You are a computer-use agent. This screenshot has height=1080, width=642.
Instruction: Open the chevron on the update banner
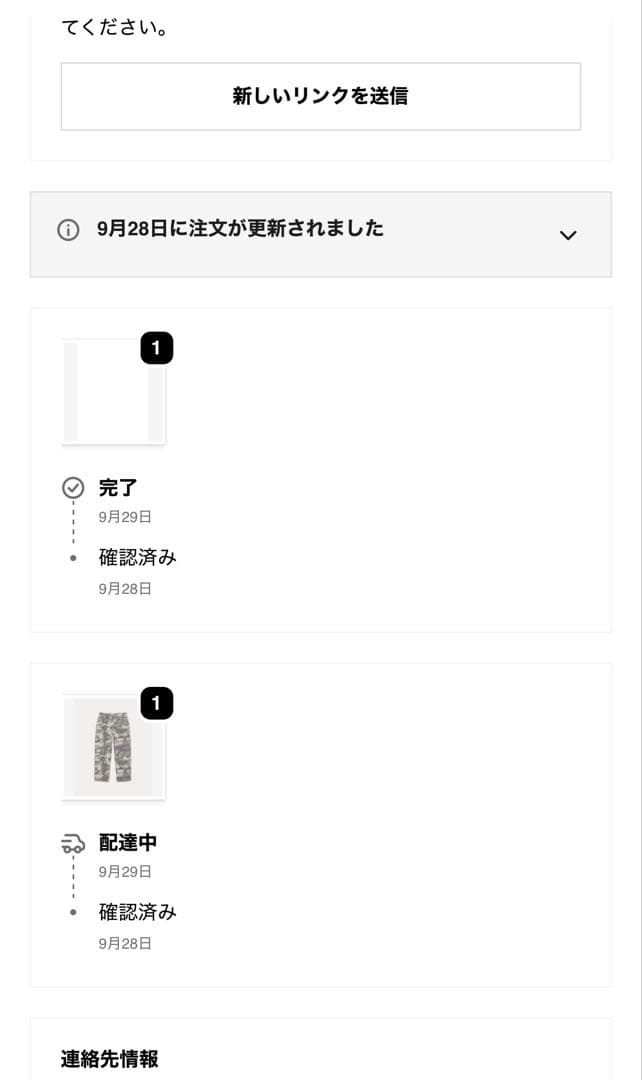(568, 235)
